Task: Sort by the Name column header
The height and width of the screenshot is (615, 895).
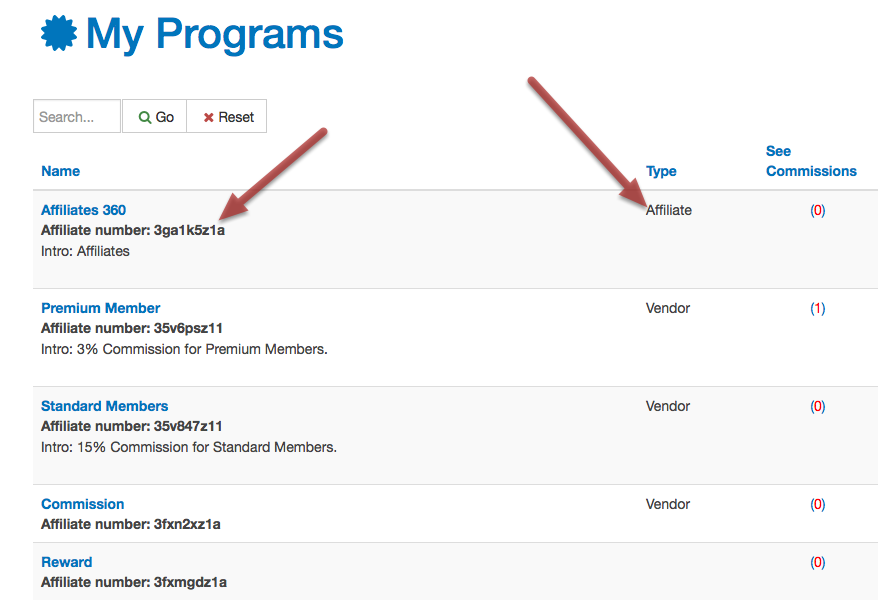Action: [61, 171]
